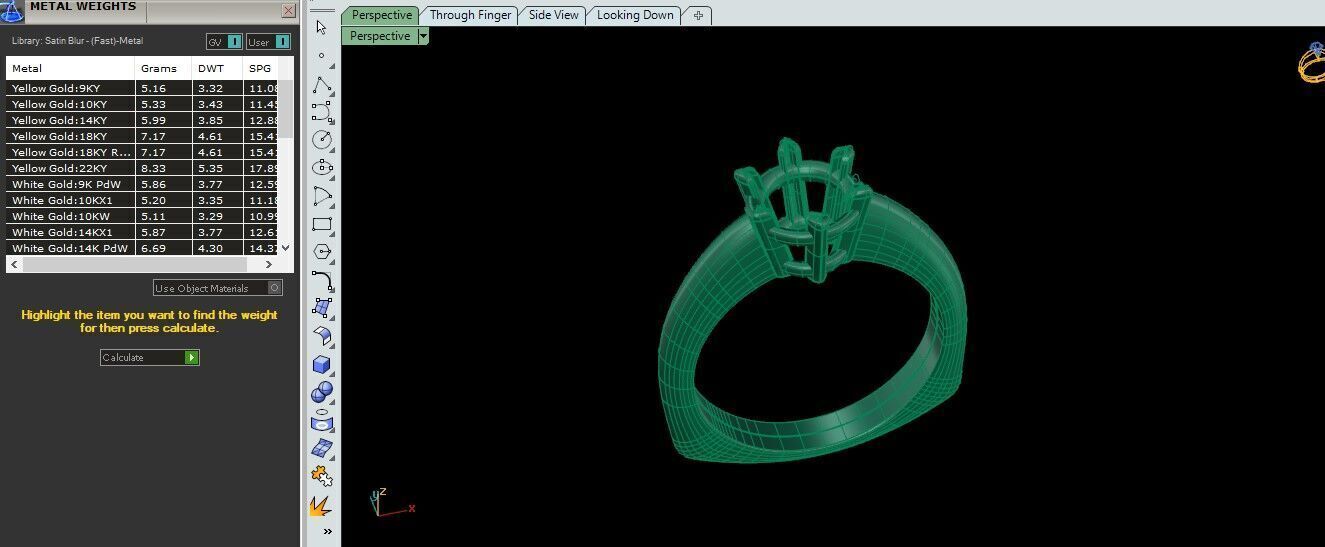This screenshot has width=1325, height=547.
Task: Select the Yellow Gold:18KY row
Action: pos(142,136)
